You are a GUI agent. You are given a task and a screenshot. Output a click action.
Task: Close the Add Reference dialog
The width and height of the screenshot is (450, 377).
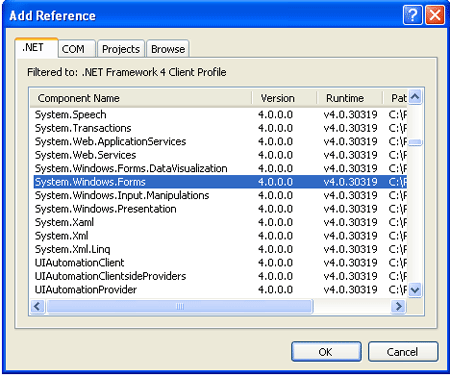pos(435,15)
